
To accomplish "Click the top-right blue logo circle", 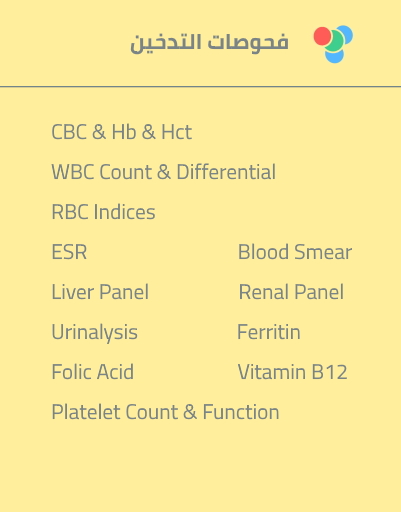I will click(347, 33).
